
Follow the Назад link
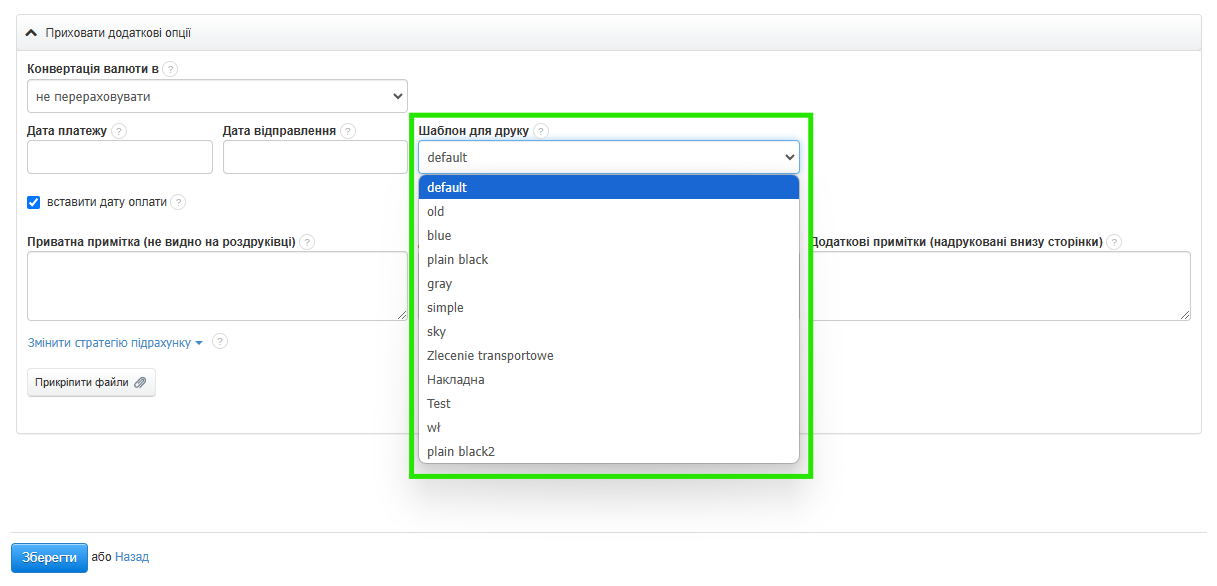132,557
